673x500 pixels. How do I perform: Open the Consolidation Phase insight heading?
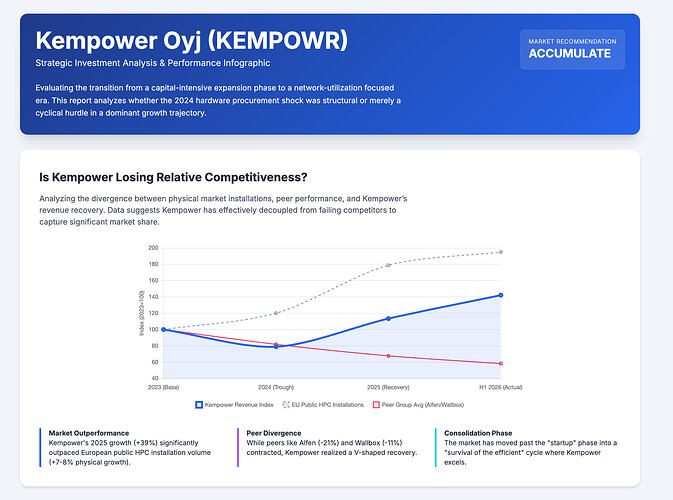[478, 433]
